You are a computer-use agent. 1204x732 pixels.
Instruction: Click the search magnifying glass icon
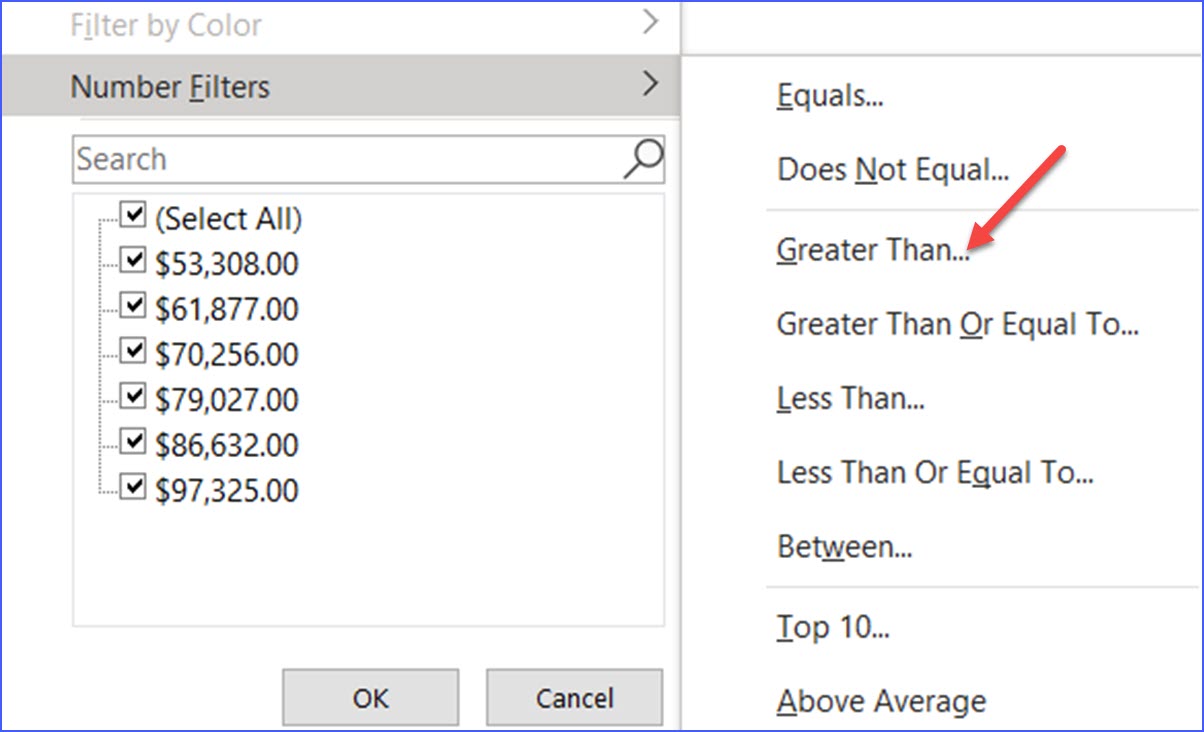pyautogui.click(x=643, y=158)
